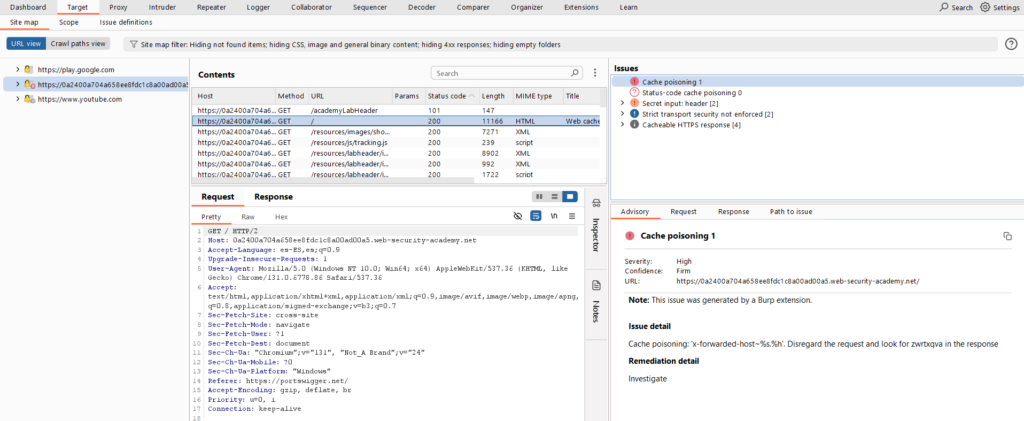The height and width of the screenshot is (421, 1024).
Task: Select the Status-code cache poisoning 0 issue
Action: click(691, 92)
